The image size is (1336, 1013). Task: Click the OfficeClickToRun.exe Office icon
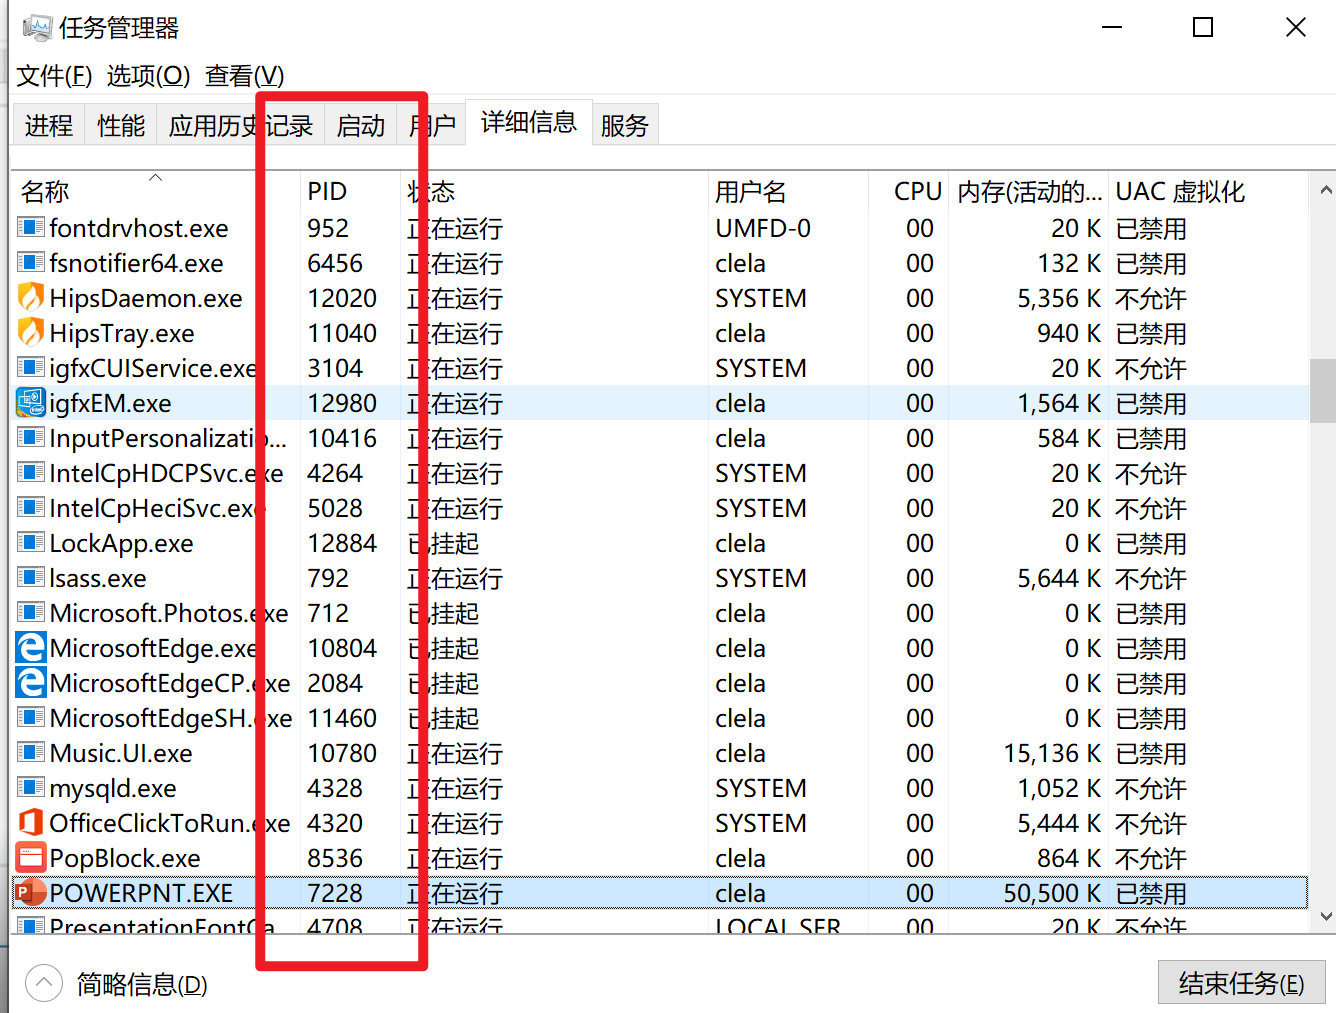31,823
